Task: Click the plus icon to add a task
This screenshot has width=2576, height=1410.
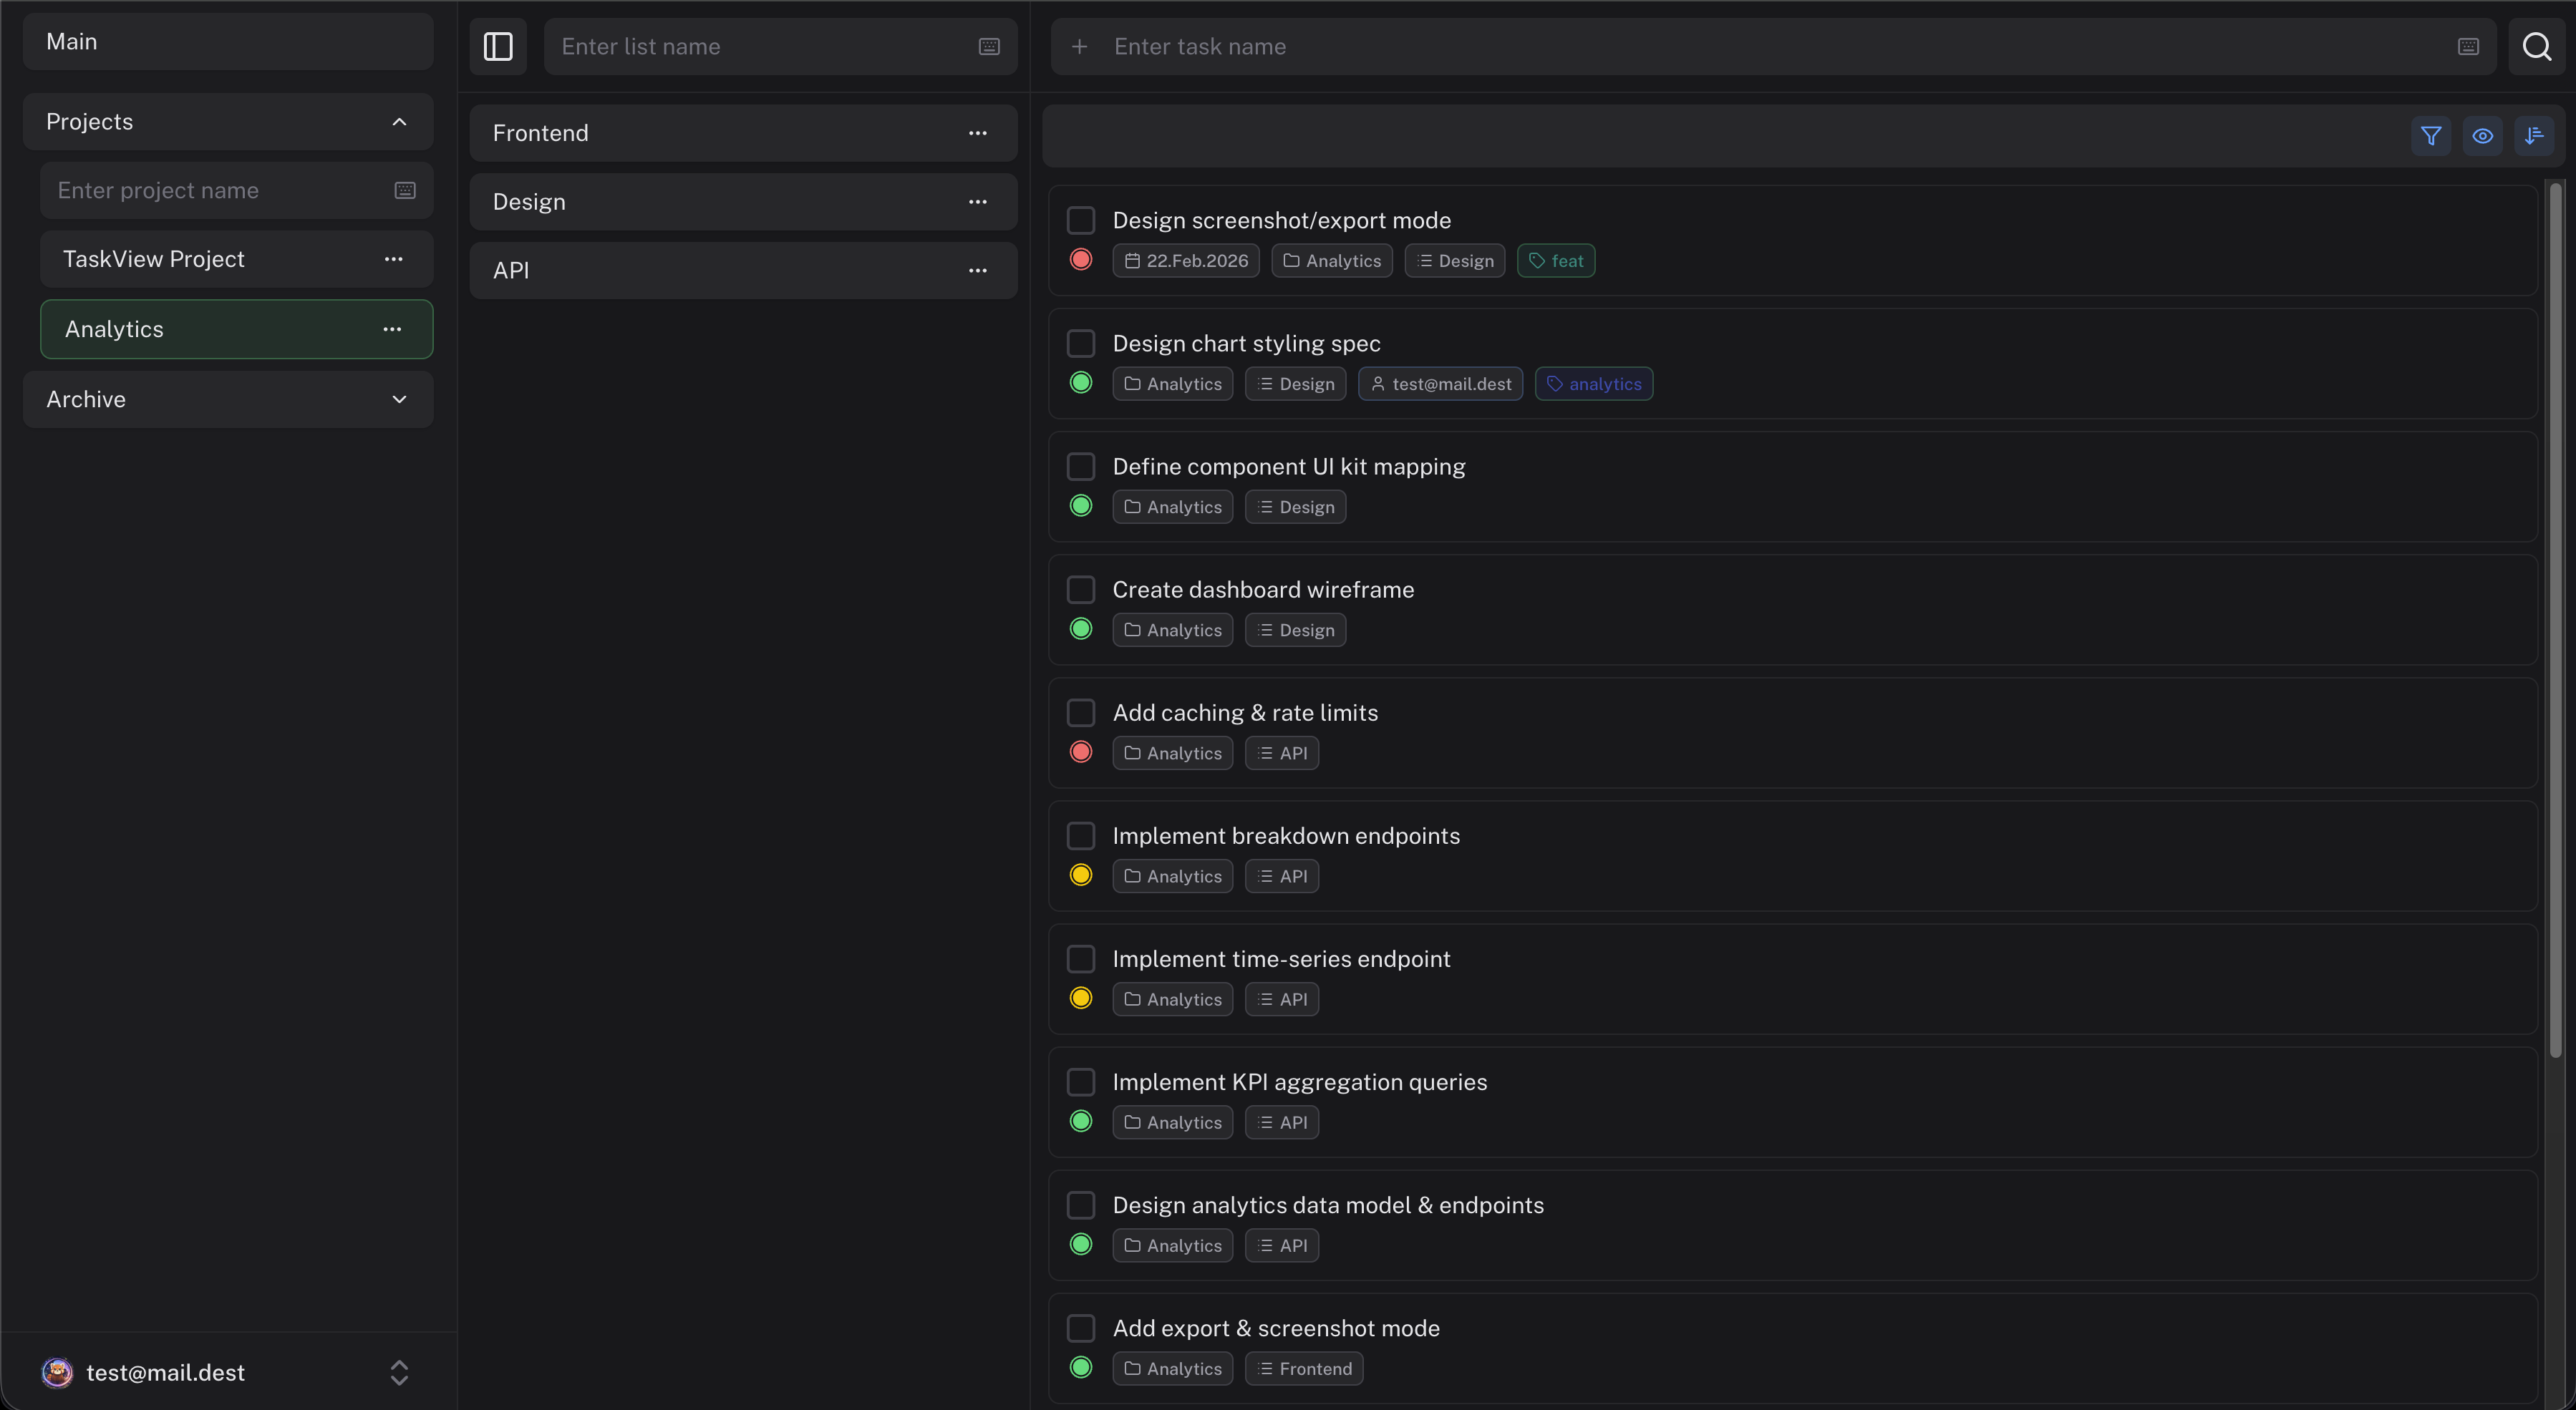Action: 1080,46
